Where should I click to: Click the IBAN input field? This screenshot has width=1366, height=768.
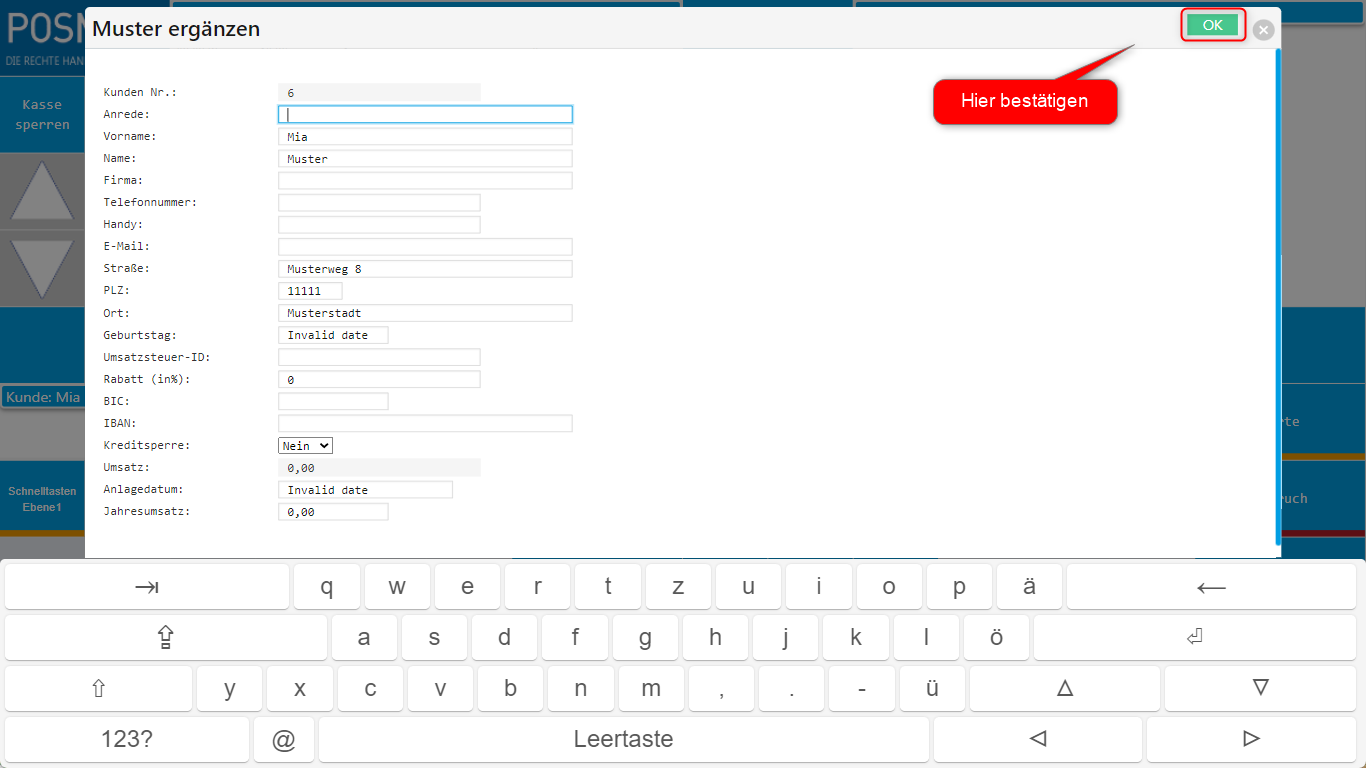[425, 424]
